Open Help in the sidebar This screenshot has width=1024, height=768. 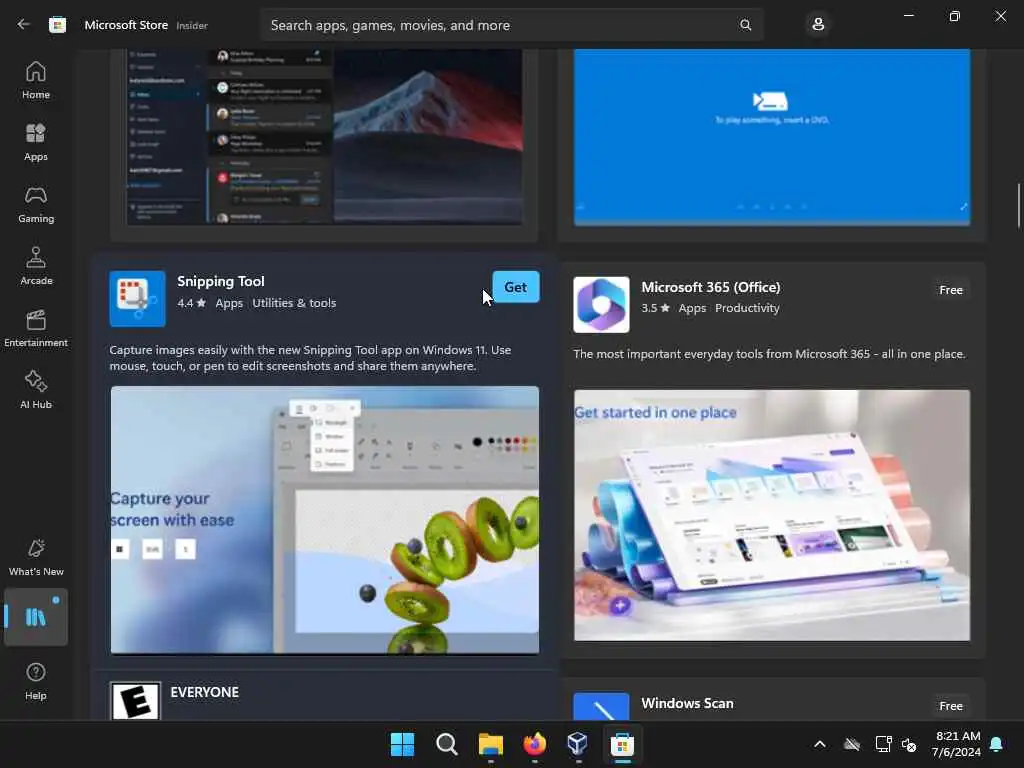point(36,681)
